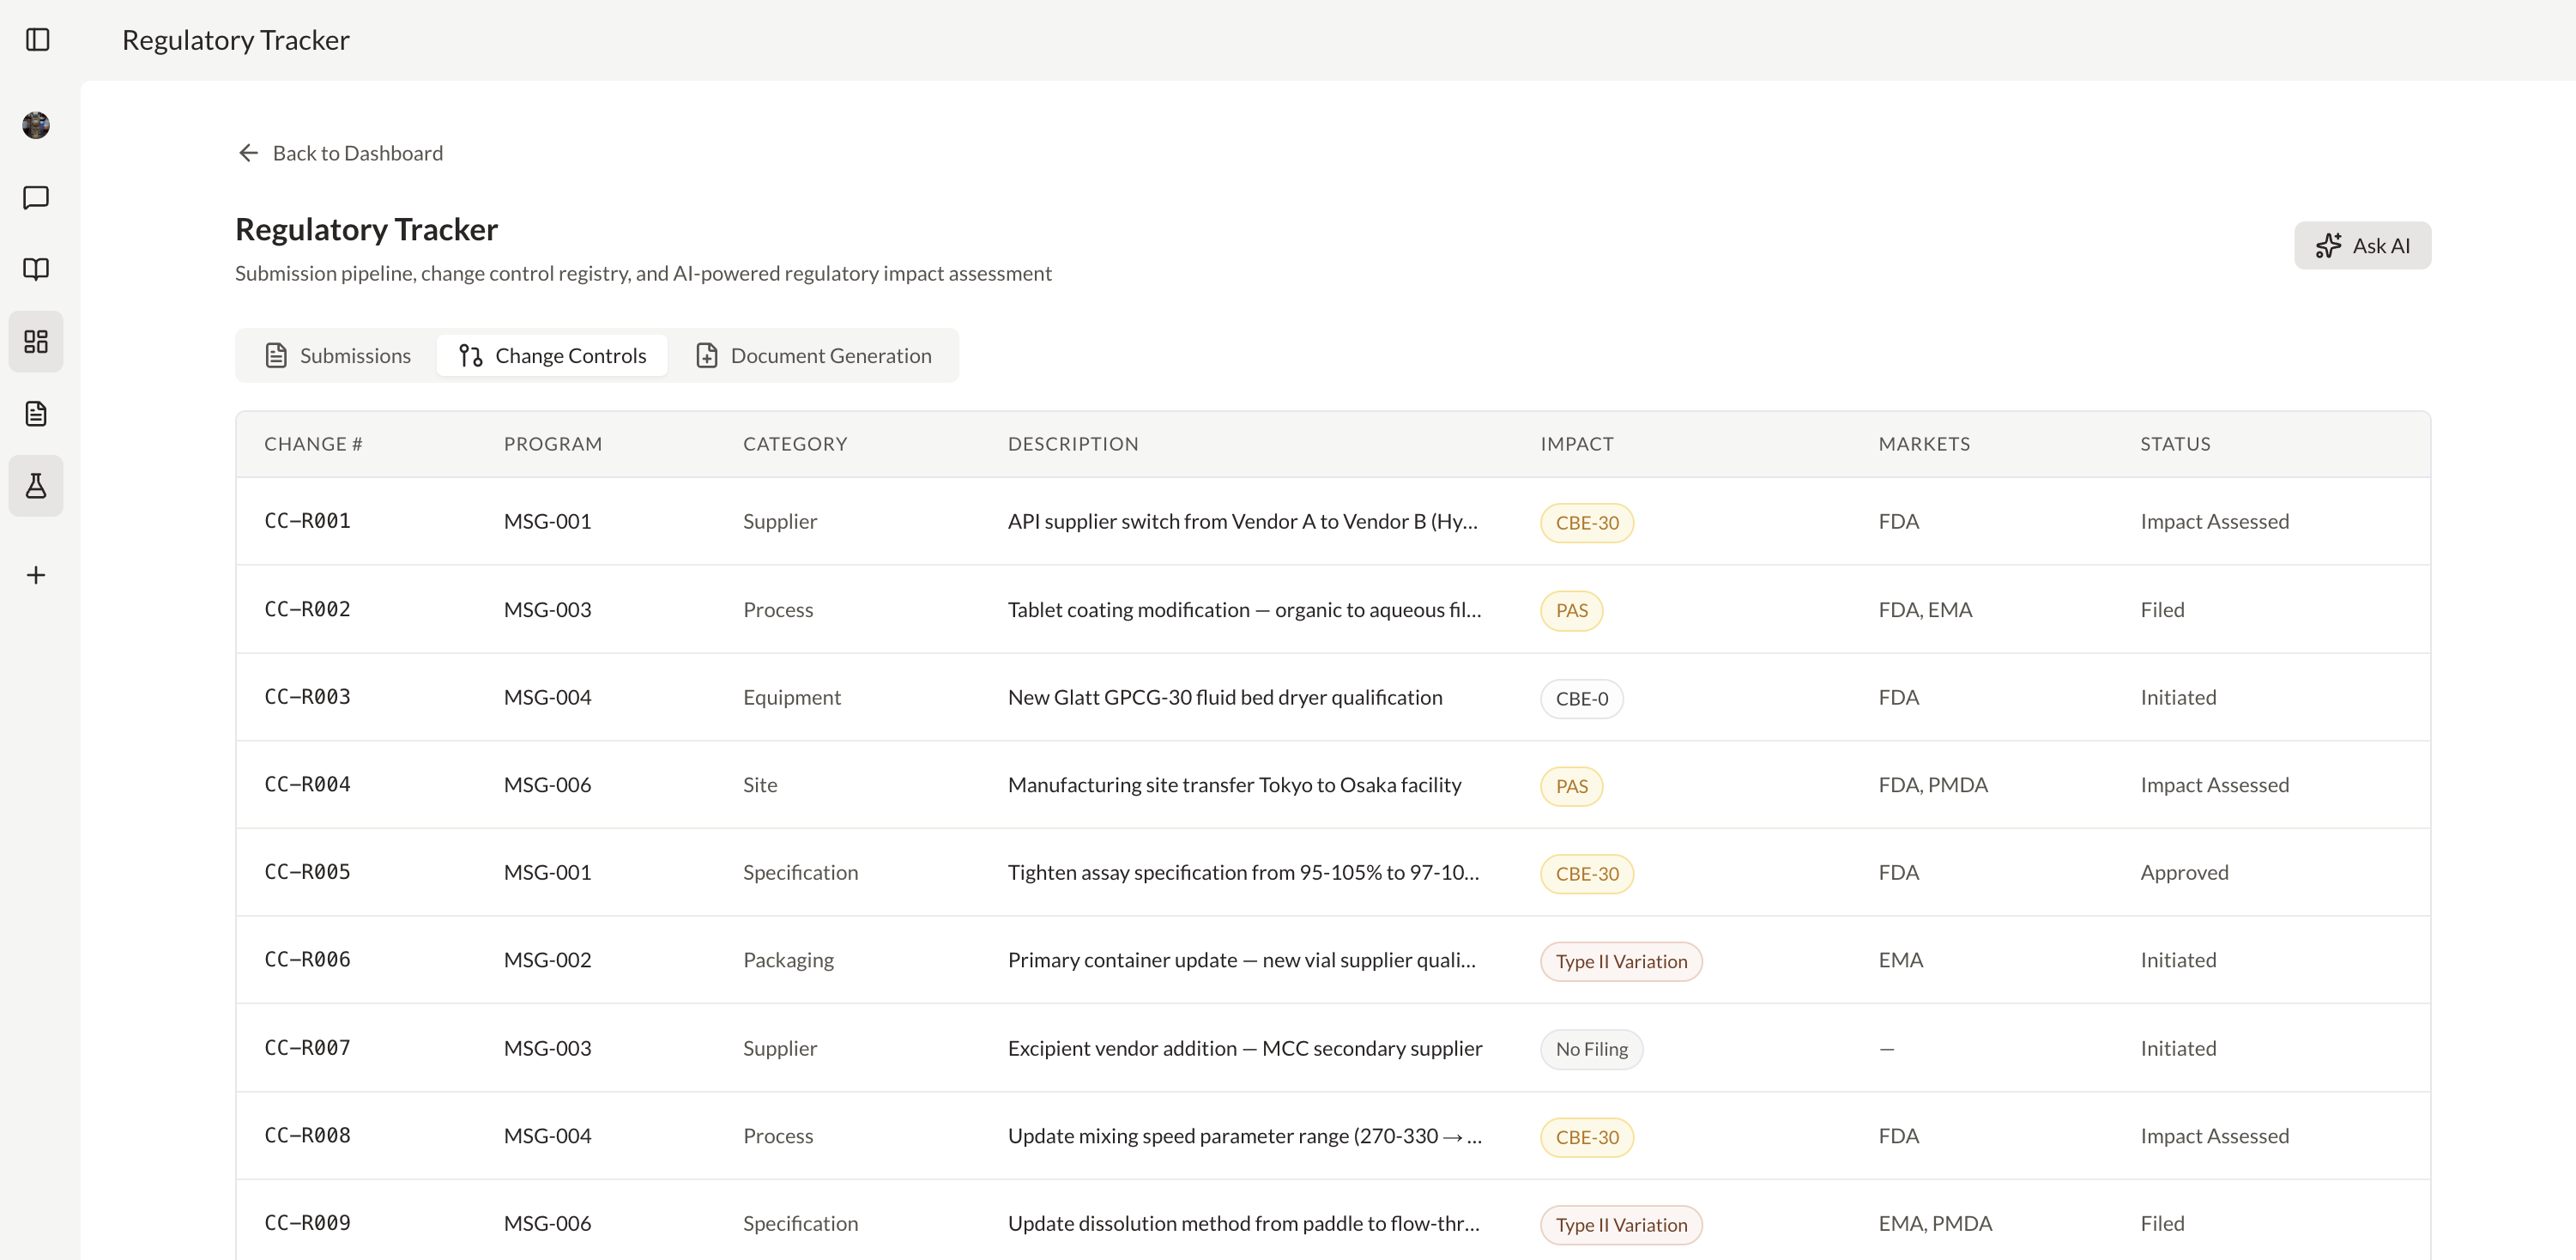Click the EMA, PMDA markets cell
The width and height of the screenshot is (2576, 1260).
coord(1935,1223)
